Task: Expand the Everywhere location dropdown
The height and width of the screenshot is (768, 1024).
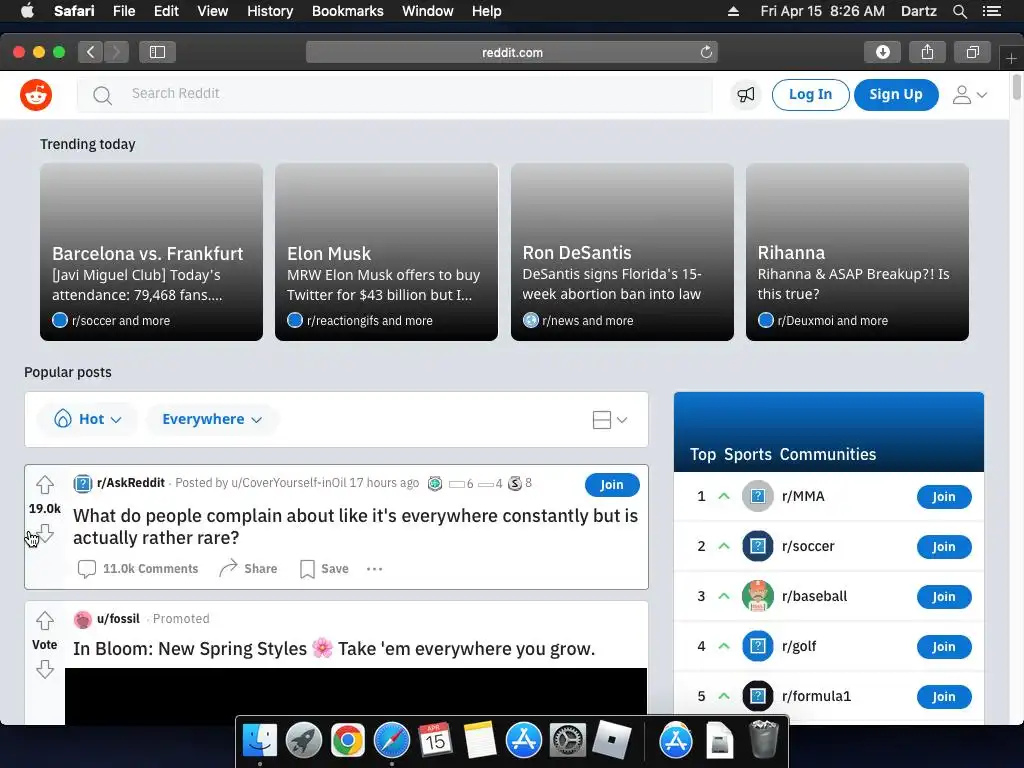Action: (x=212, y=419)
